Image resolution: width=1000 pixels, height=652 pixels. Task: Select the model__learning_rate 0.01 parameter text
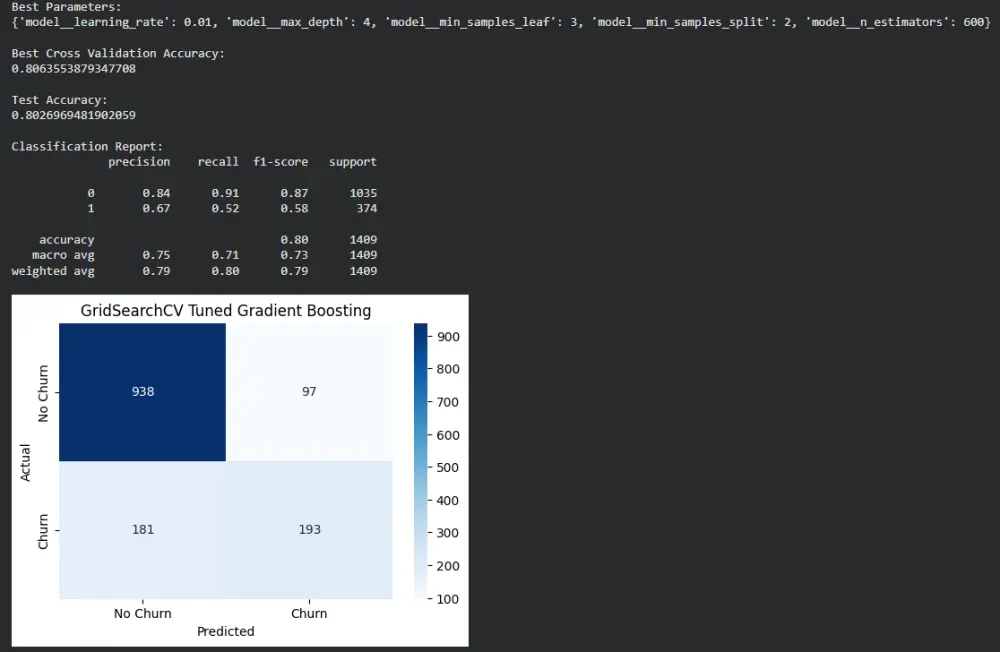tap(117, 22)
